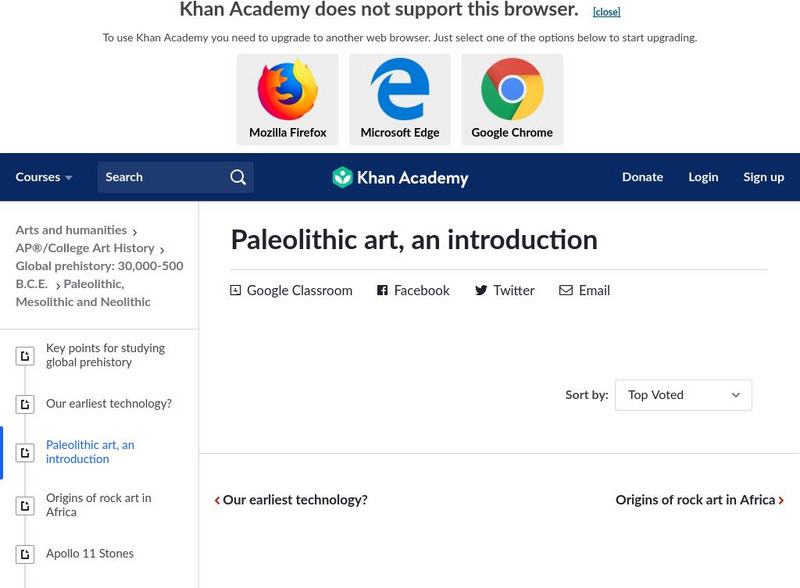Image resolution: width=800 pixels, height=588 pixels.
Task: Click the Sign up link
Action: pos(763,177)
